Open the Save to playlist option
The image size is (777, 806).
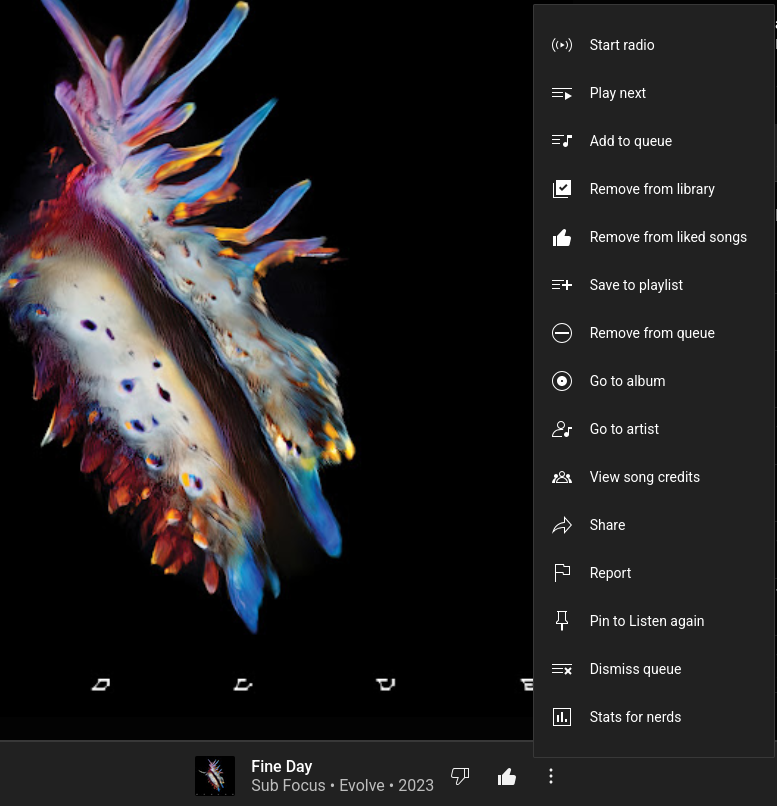(x=635, y=285)
